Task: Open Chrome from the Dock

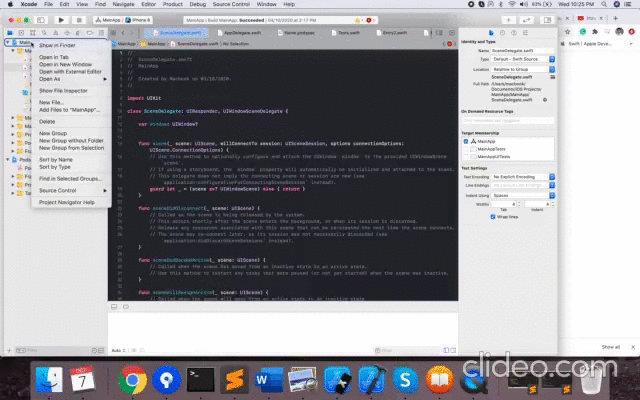Action: click(x=132, y=380)
